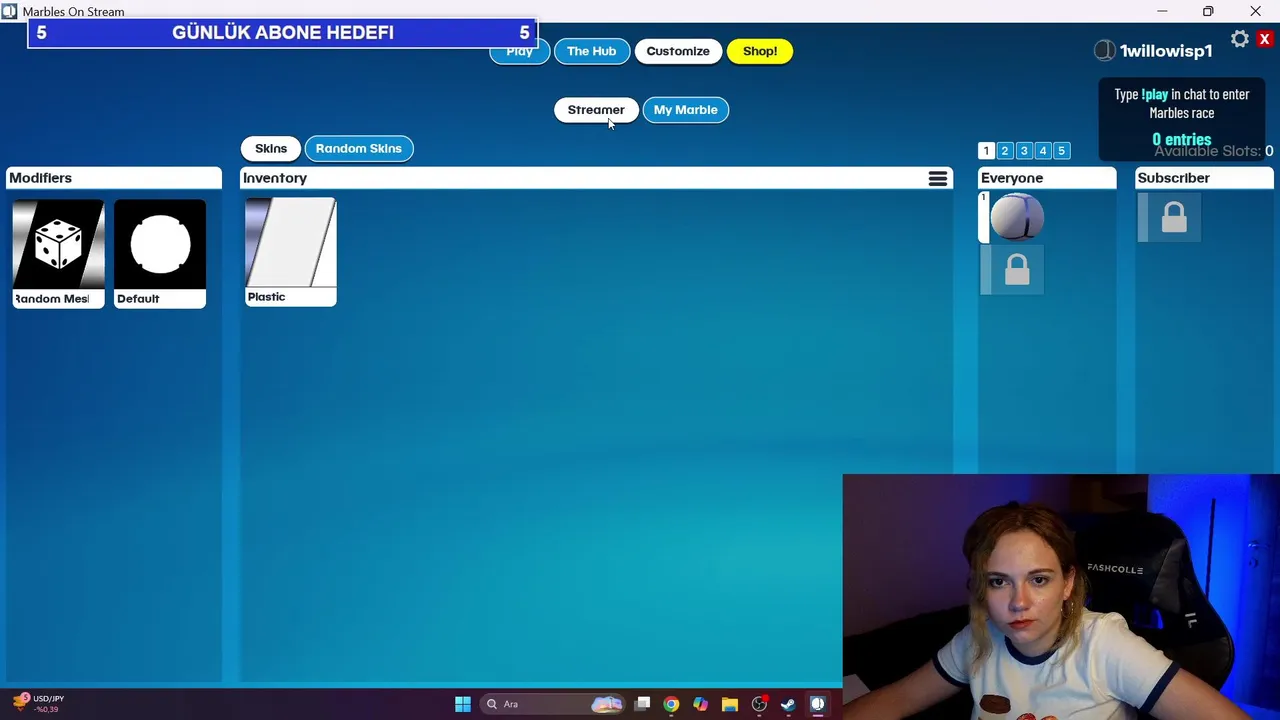The height and width of the screenshot is (720, 1280).
Task: Switch to My Marble sub-tab
Action: [686, 110]
